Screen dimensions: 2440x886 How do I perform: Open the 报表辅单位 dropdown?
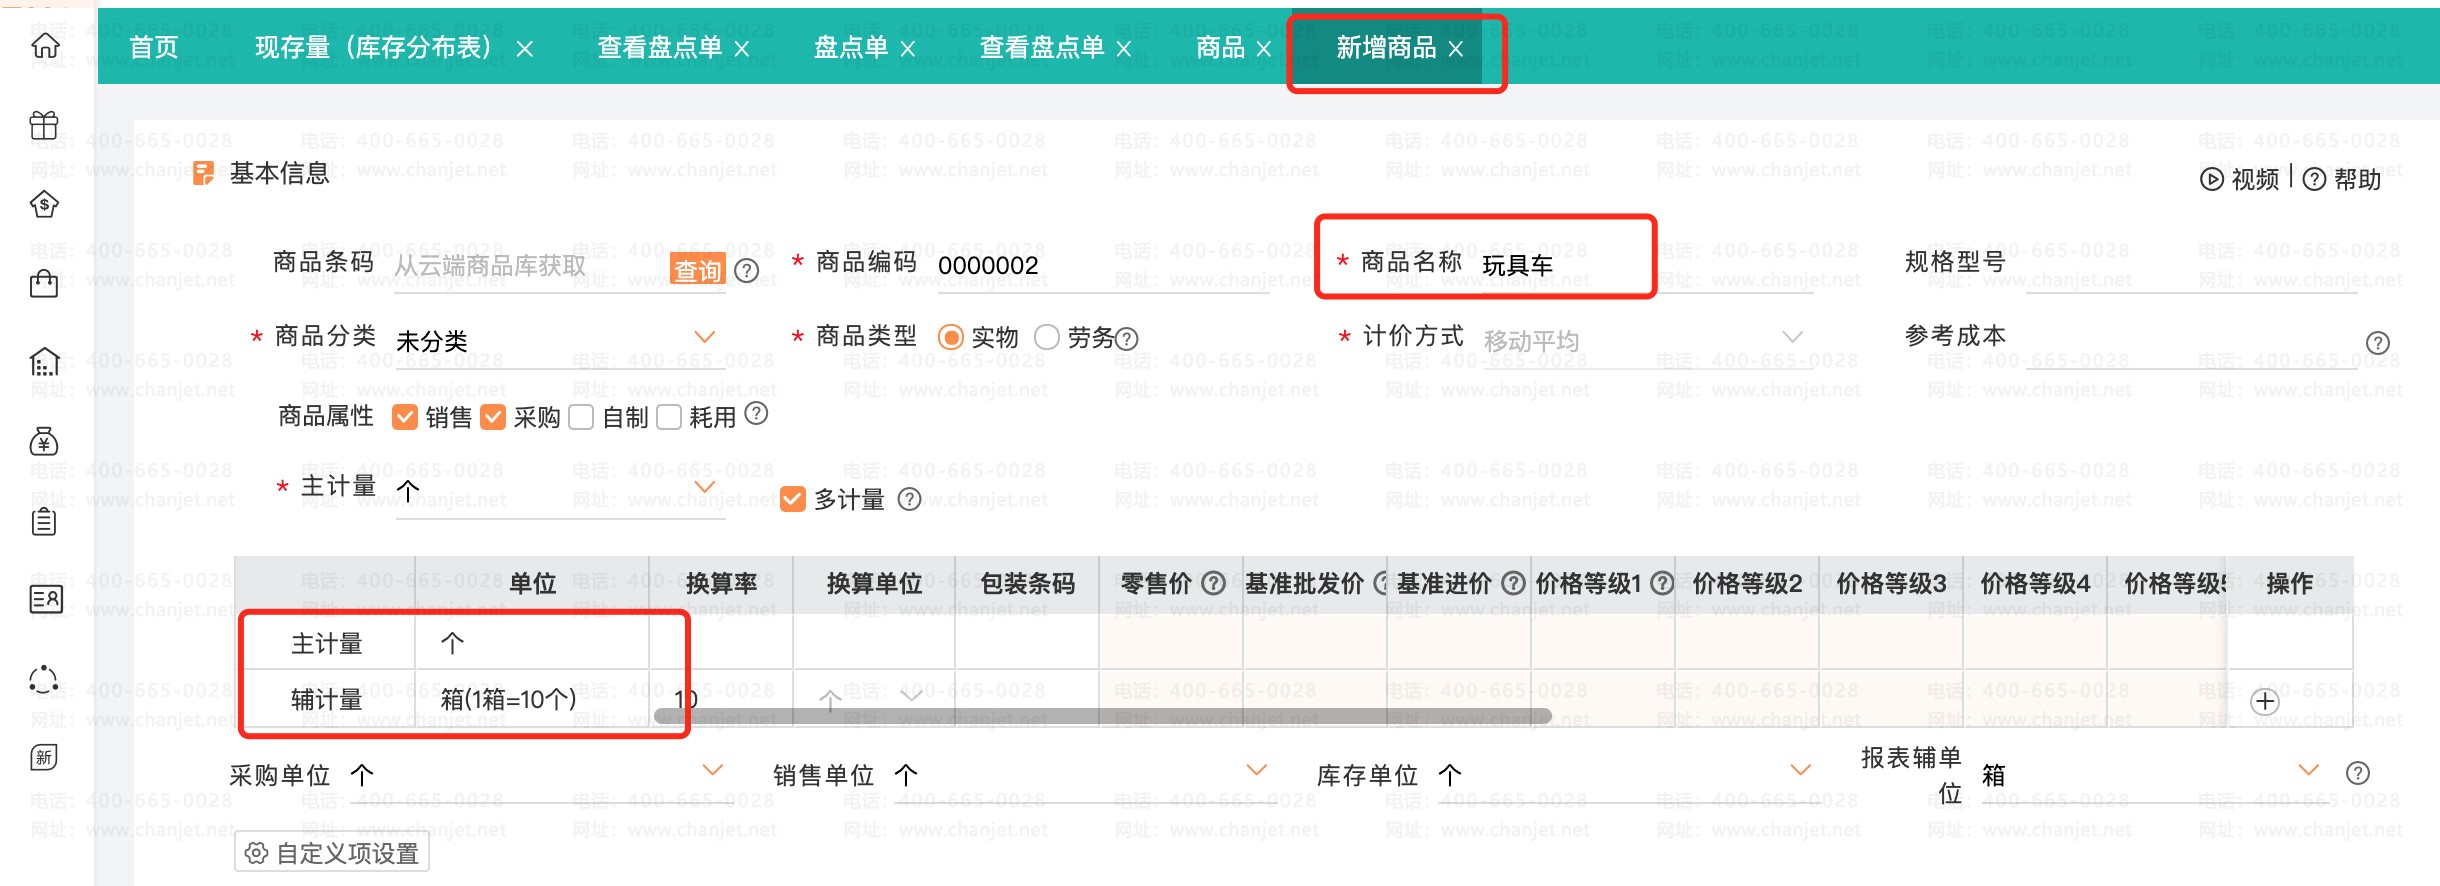click(x=2309, y=770)
